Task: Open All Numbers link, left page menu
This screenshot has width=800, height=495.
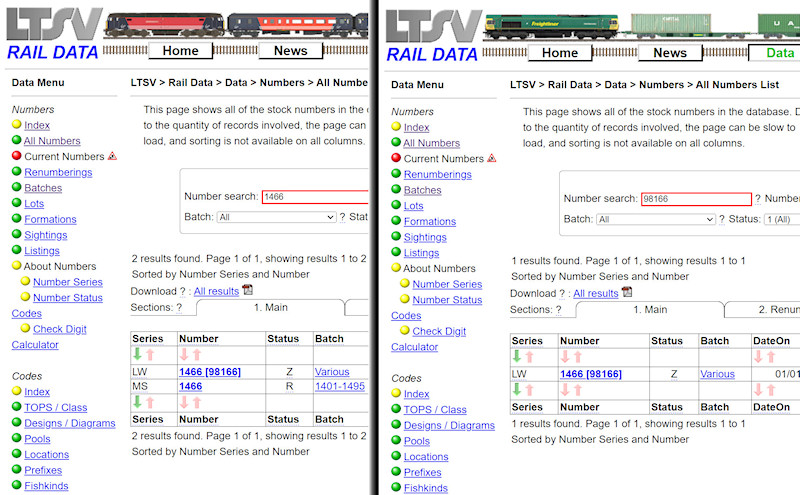Action: [52, 141]
